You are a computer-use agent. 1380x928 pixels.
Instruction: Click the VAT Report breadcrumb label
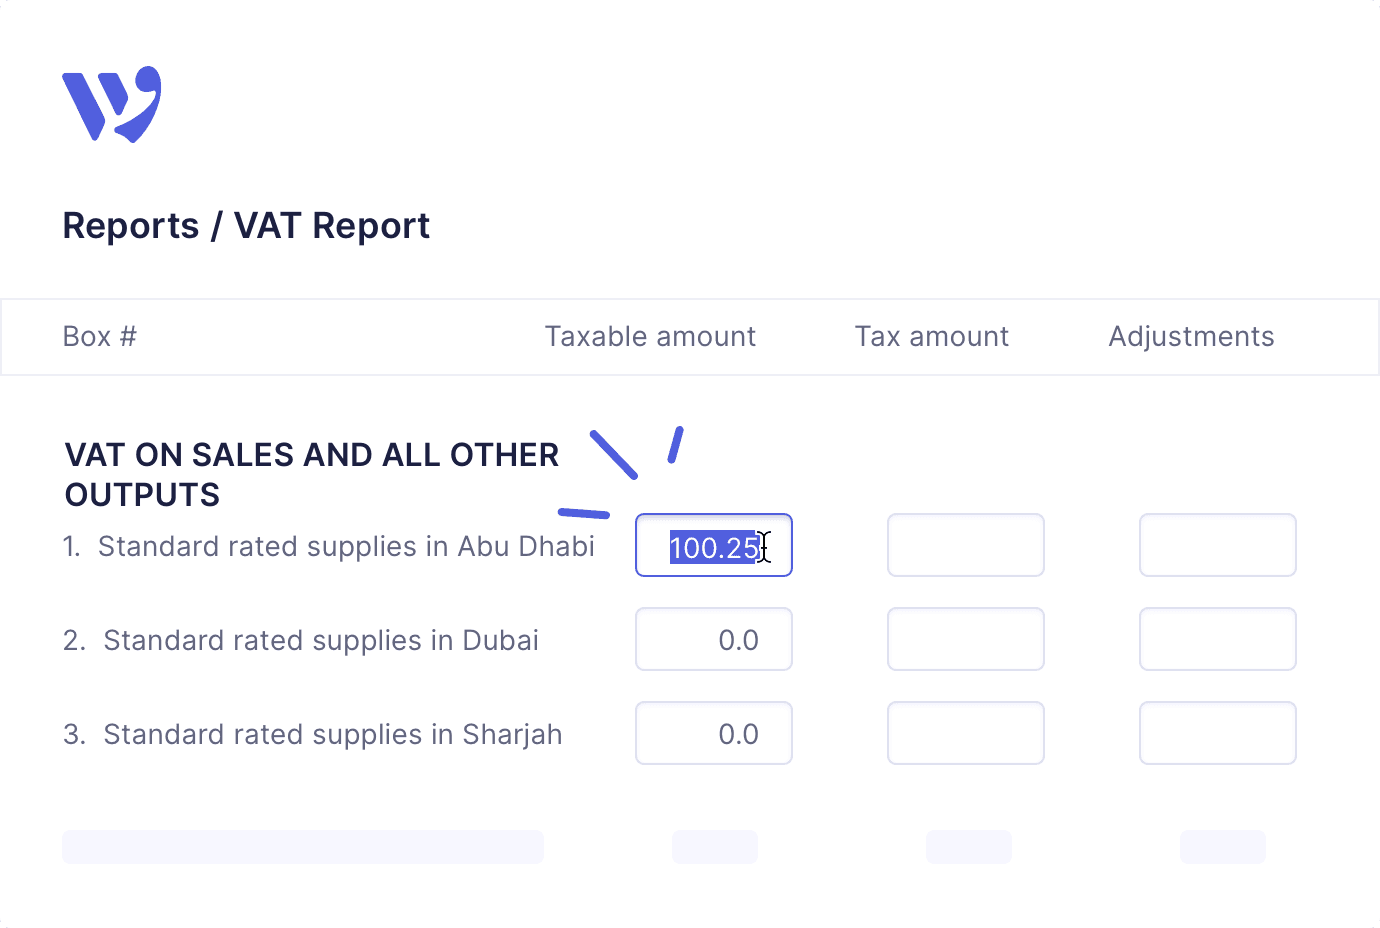(332, 225)
